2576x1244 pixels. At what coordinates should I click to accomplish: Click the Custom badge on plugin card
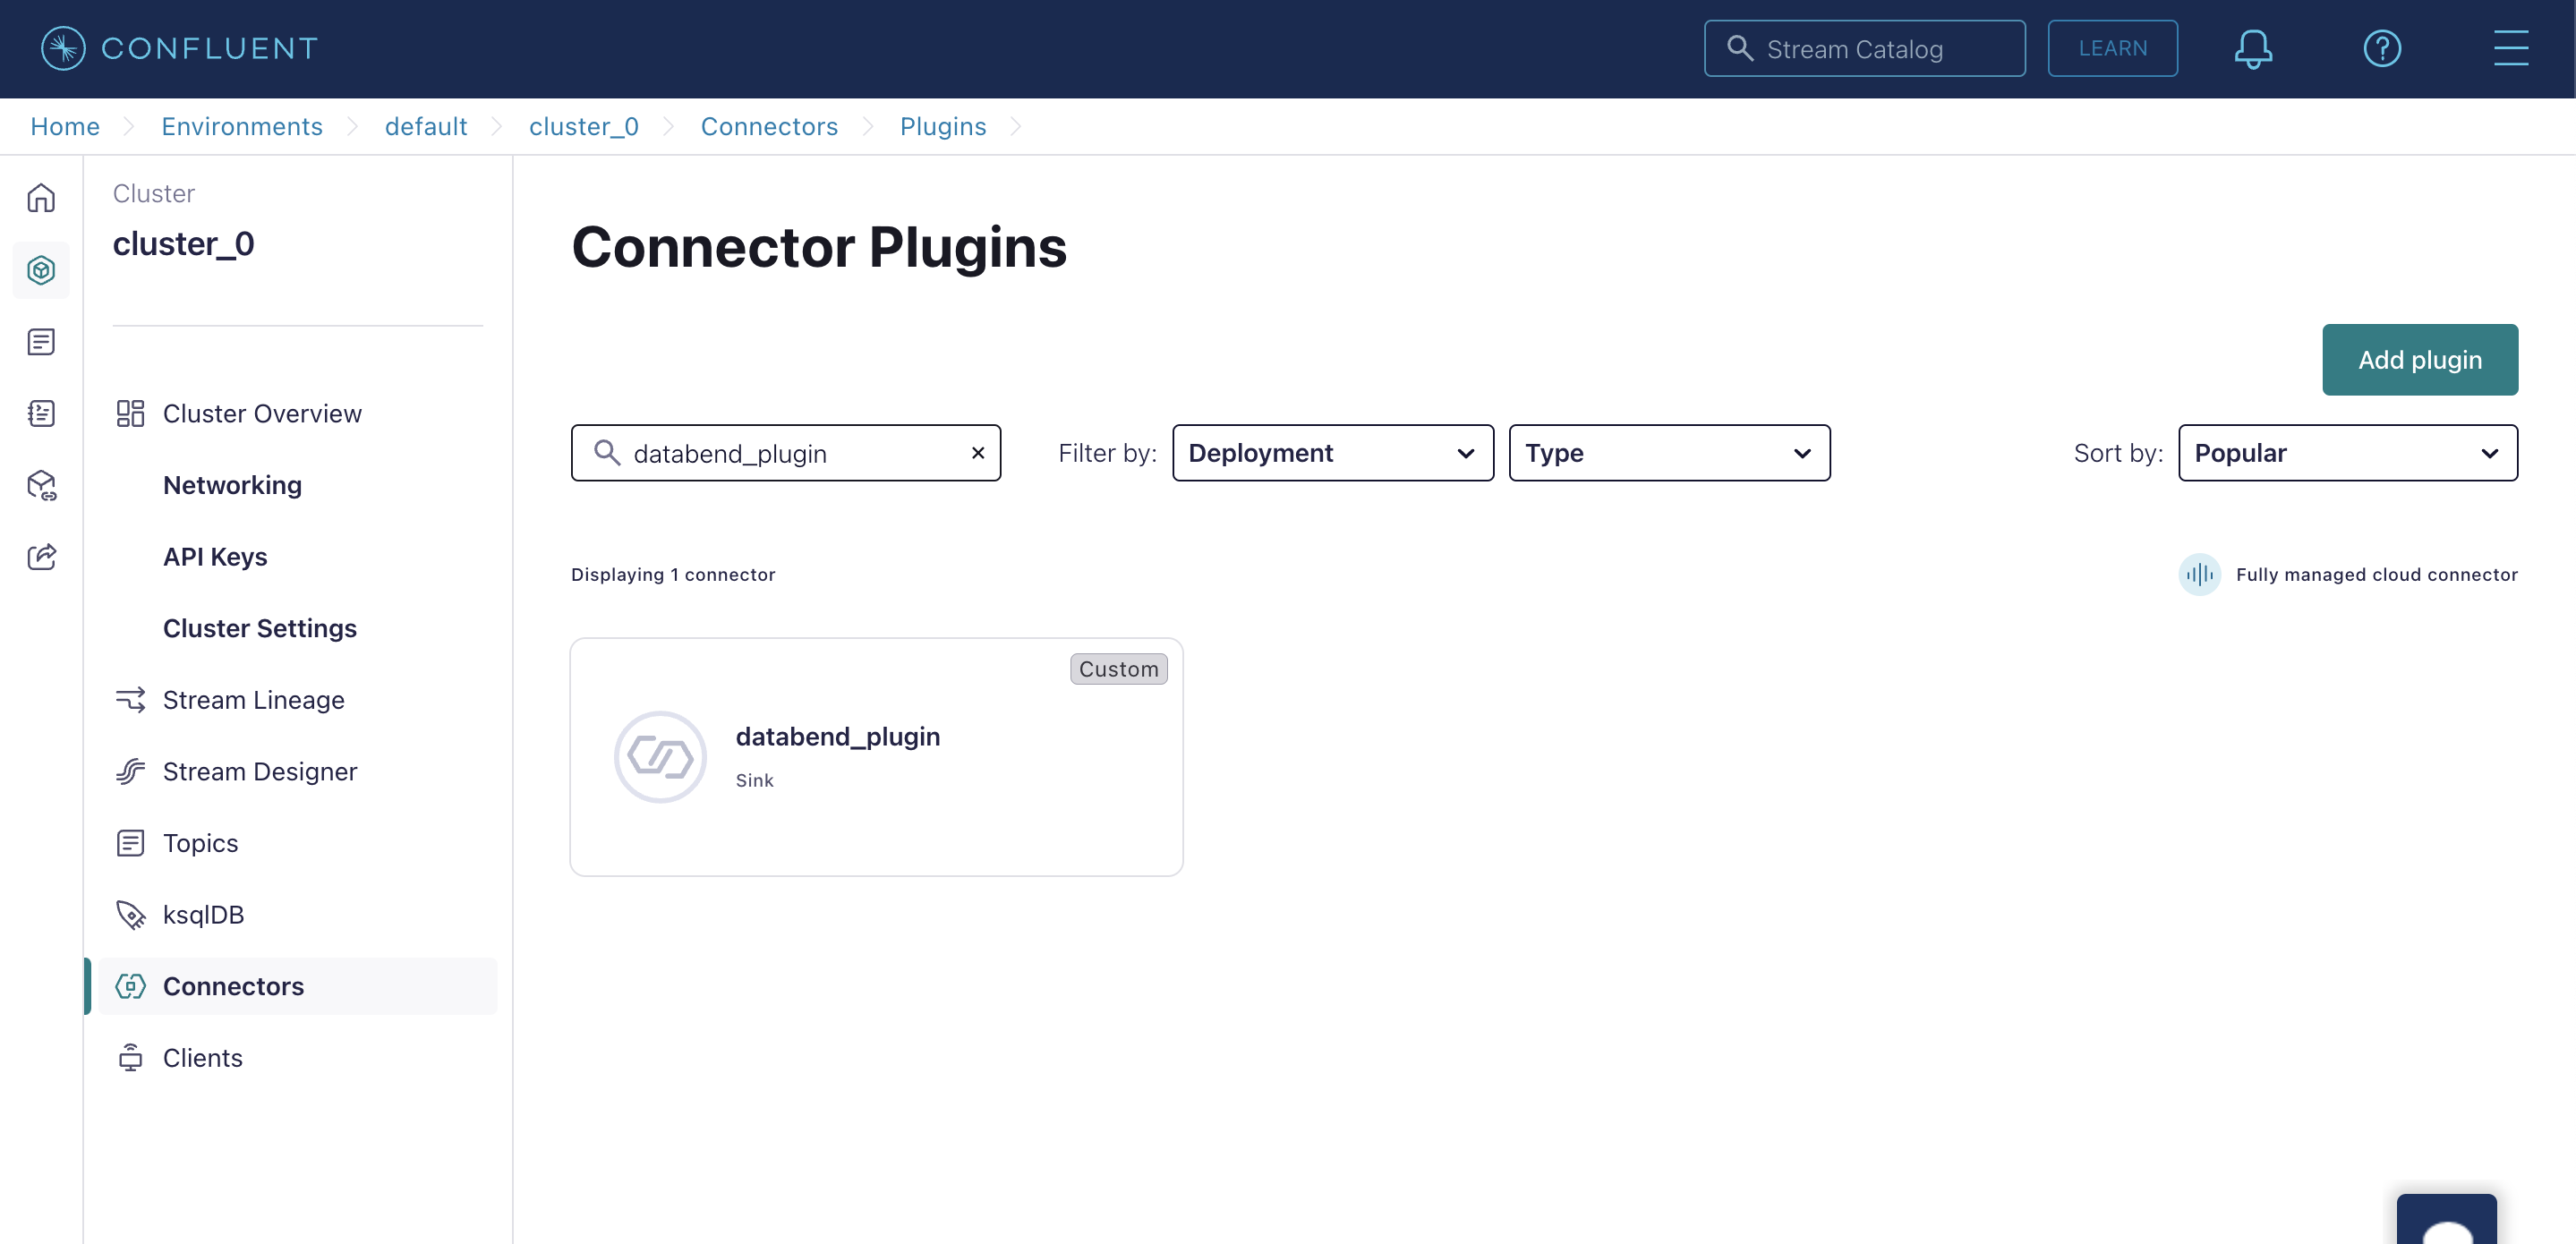pos(1118,669)
